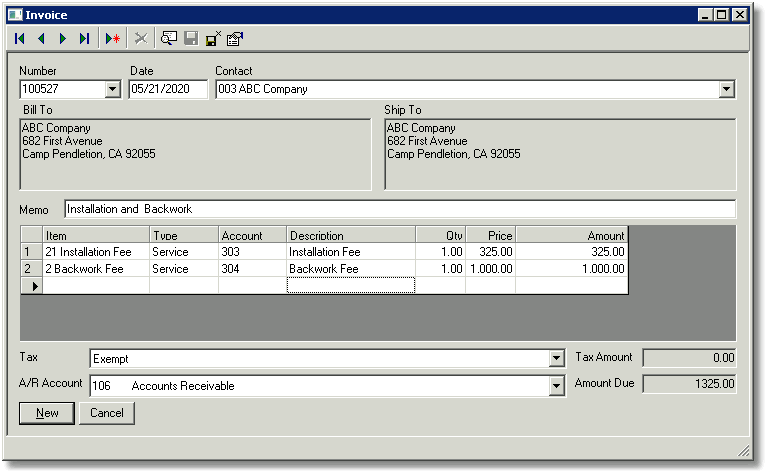Click the Account column header
This screenshot has height=475, width=768.
[252, 235]
